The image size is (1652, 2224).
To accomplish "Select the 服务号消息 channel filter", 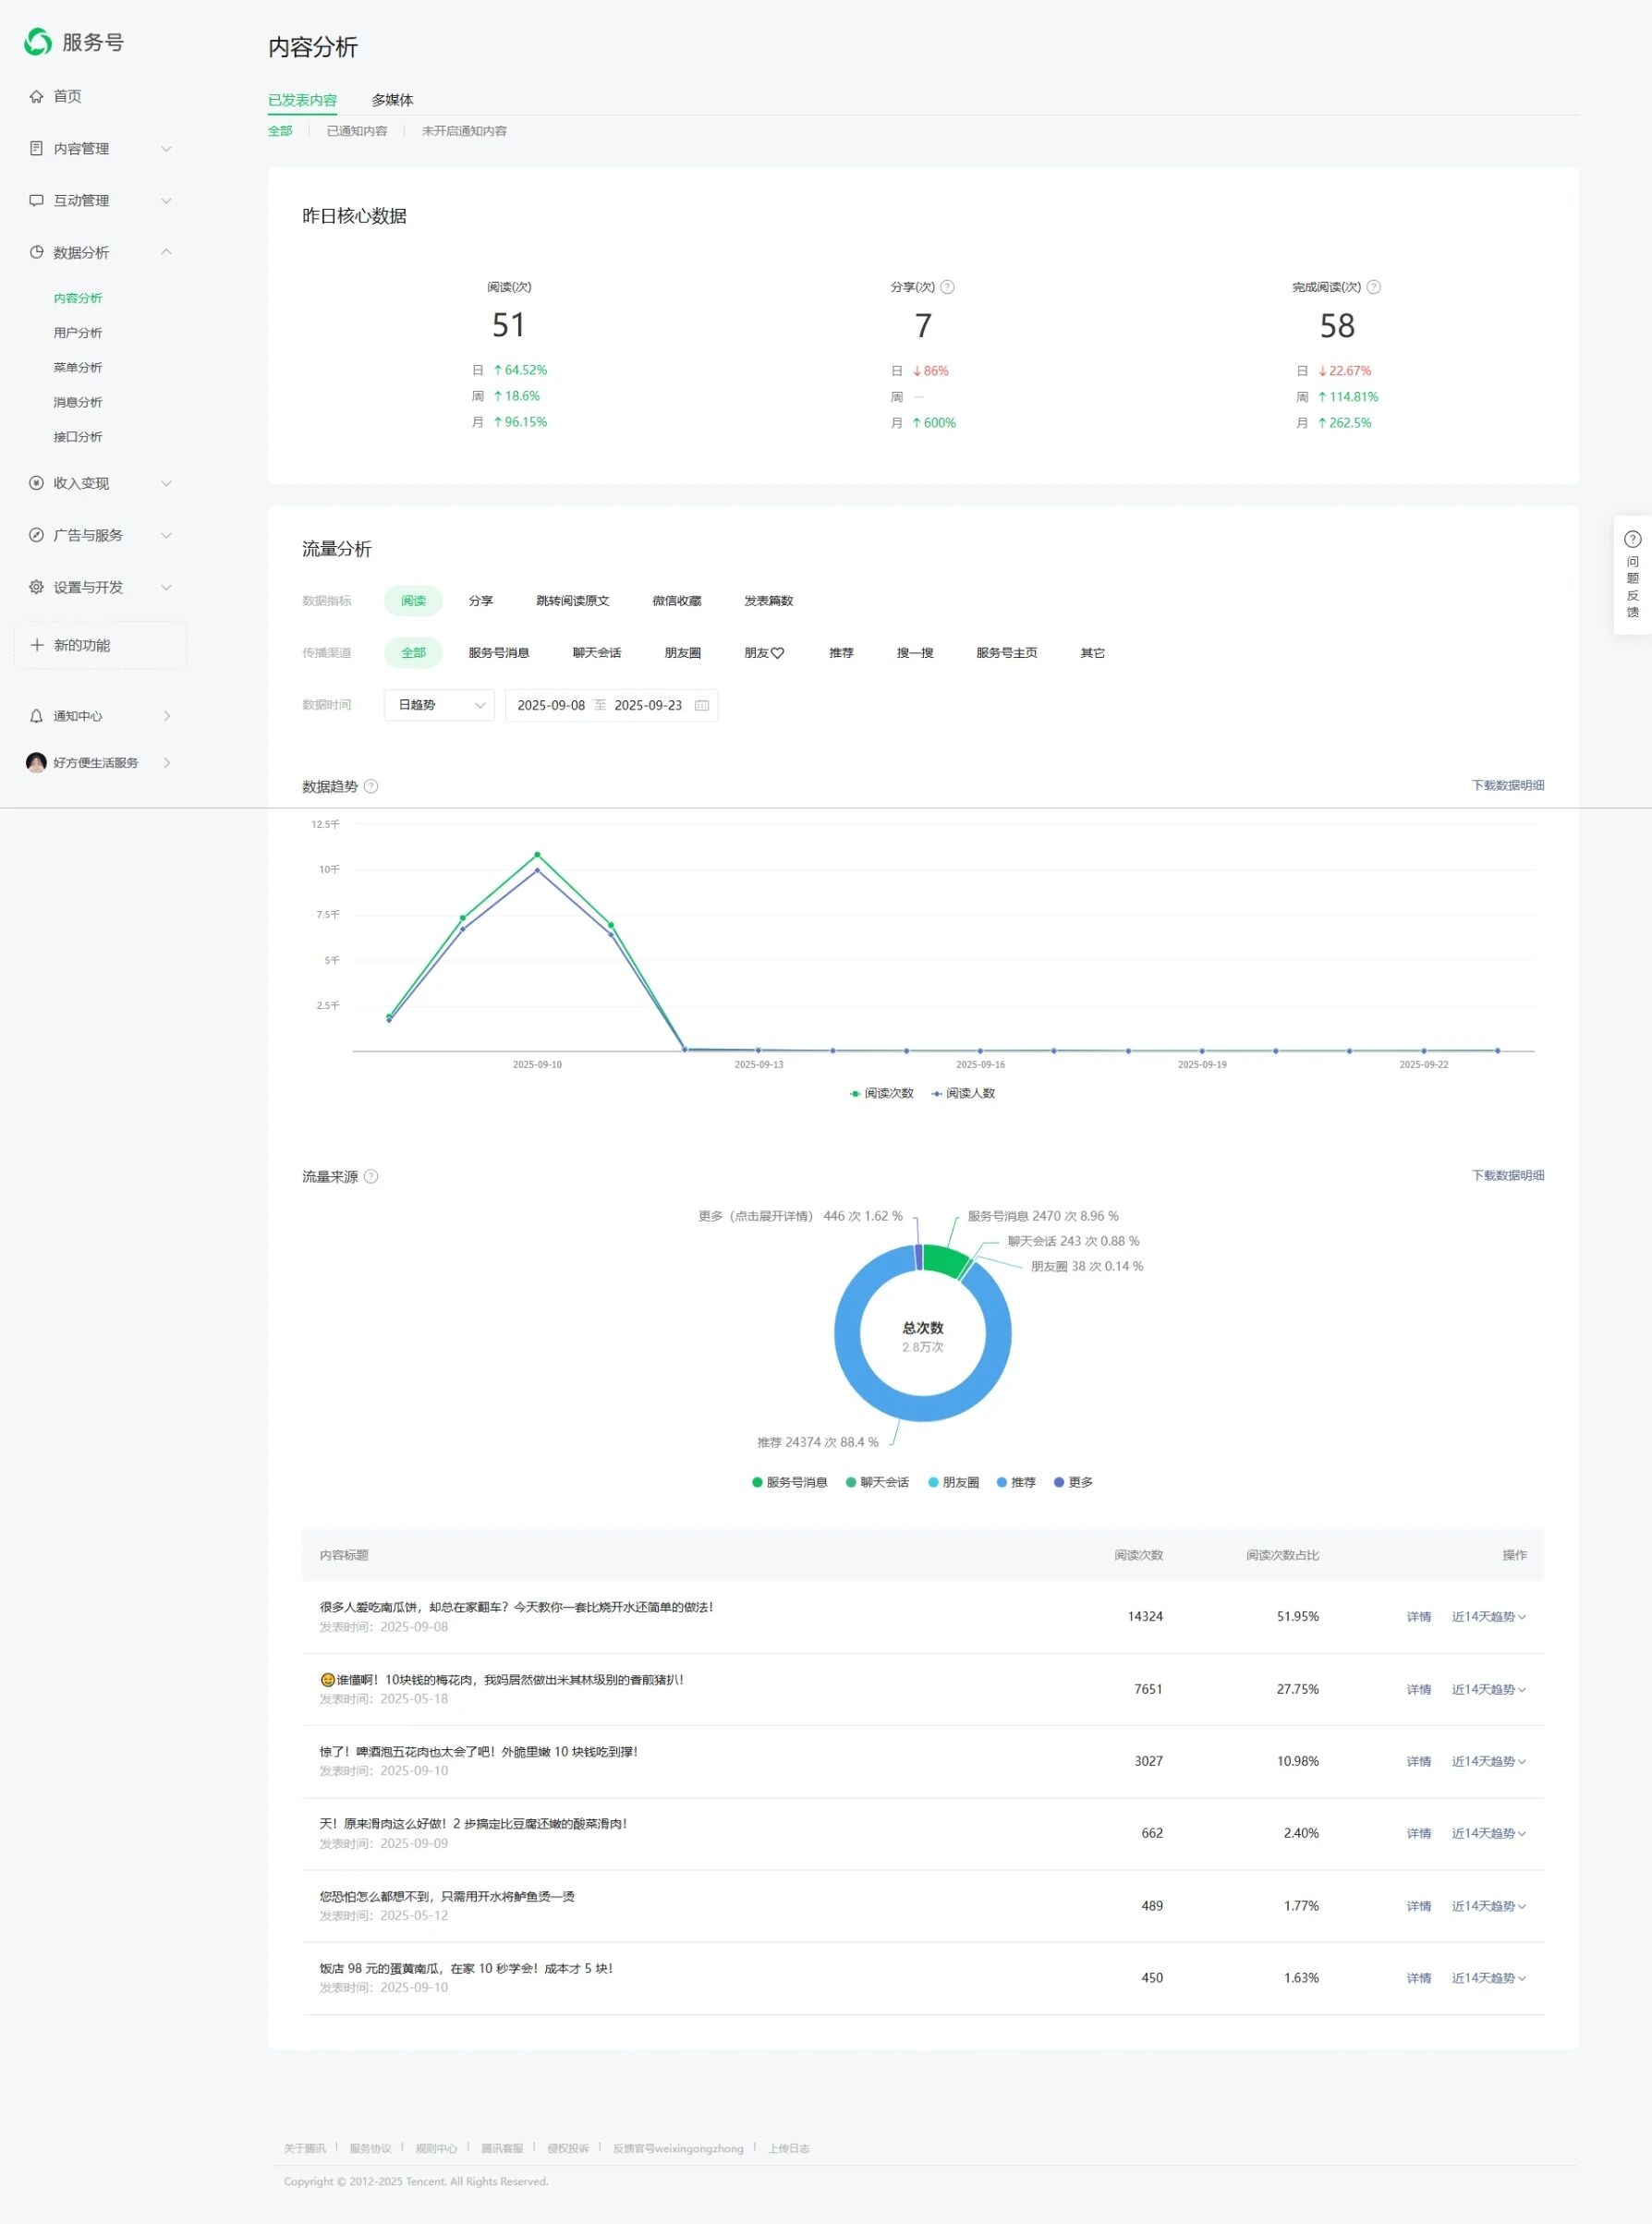I will pyautogui.click(x=499, y=653).
